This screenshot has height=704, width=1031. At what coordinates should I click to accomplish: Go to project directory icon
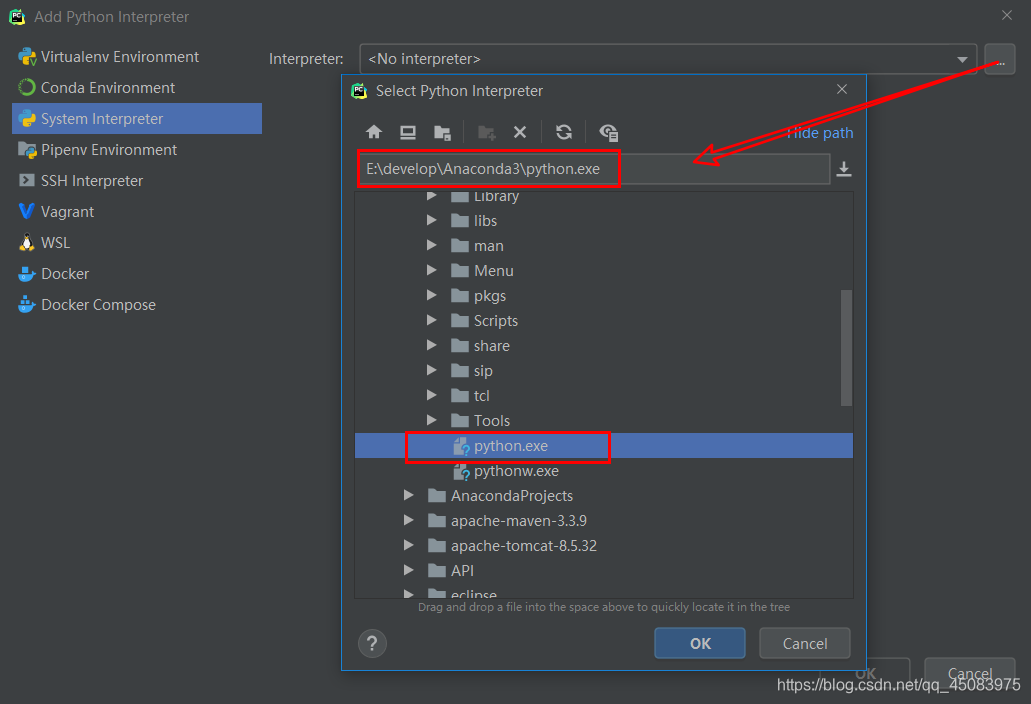coord(443,132)
